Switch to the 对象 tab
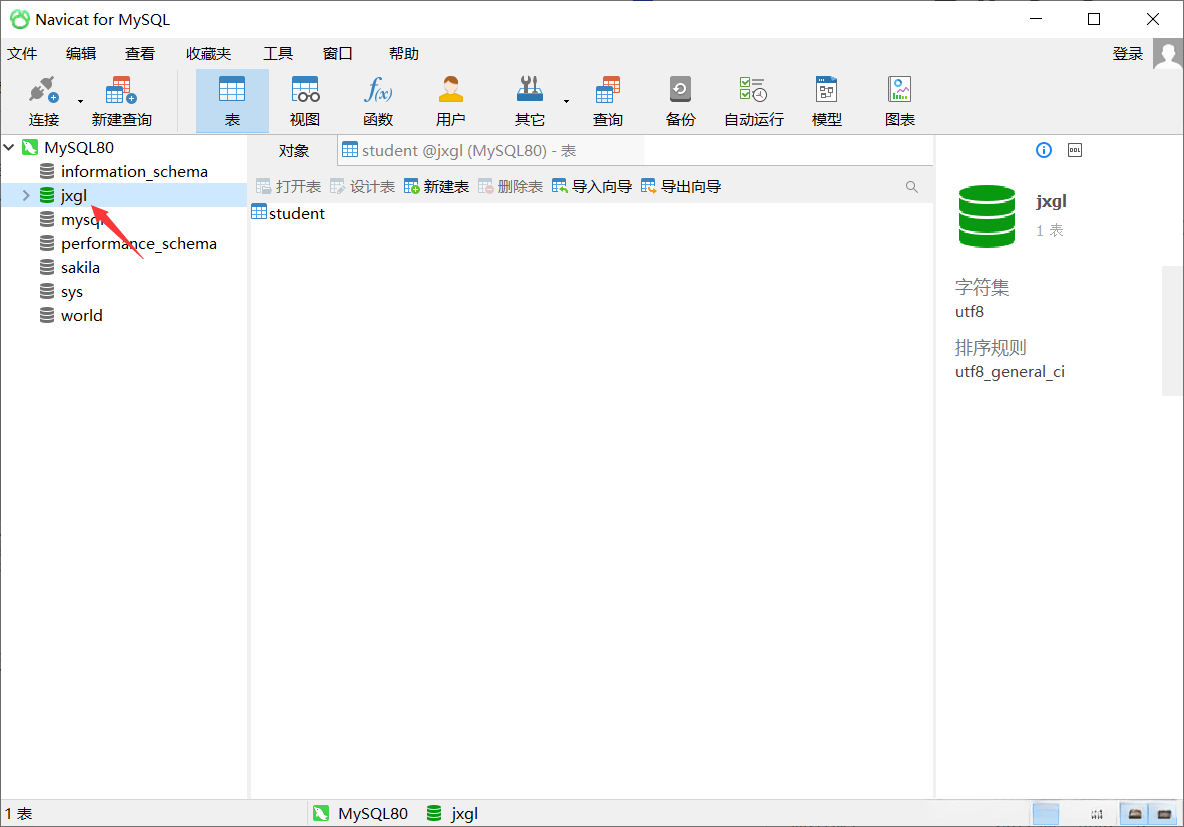The width and height of the screenshot is (1184, 827). tap(293, 150)
